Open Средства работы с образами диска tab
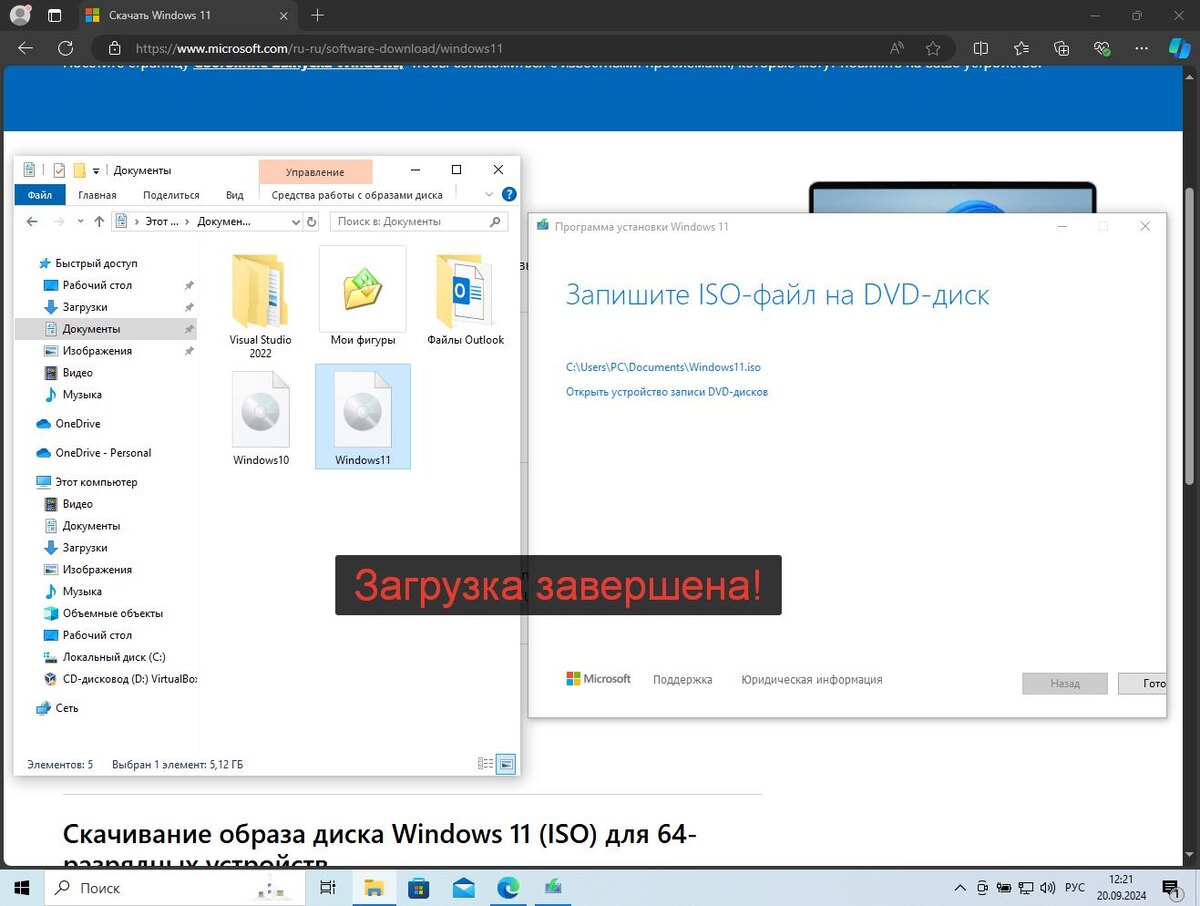 point(357,195)
